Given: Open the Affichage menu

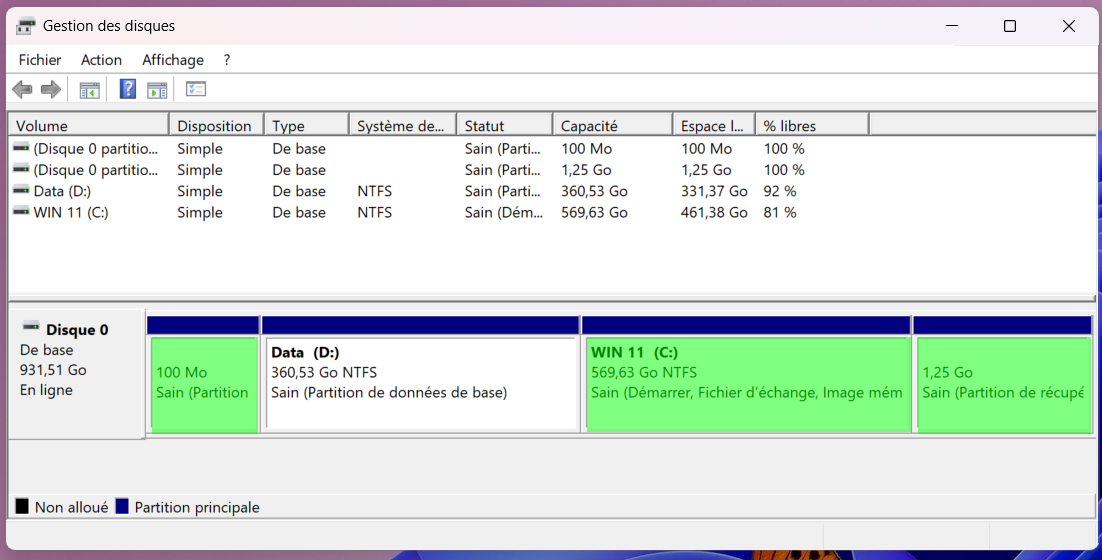Looking at the screenshot, I should 173,60.
